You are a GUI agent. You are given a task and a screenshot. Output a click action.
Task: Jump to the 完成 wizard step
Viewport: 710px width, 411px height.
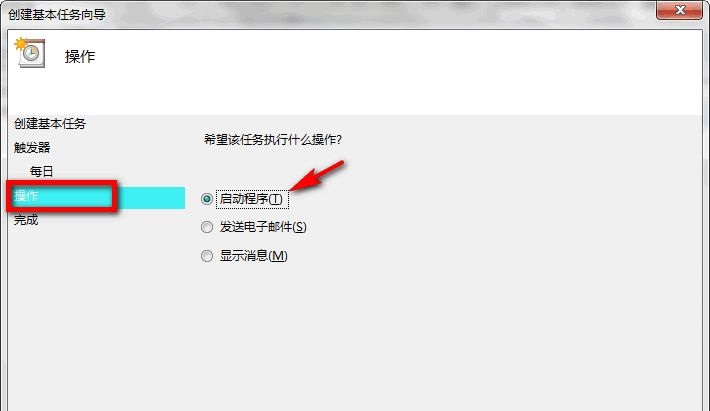(x=26, y=220)
